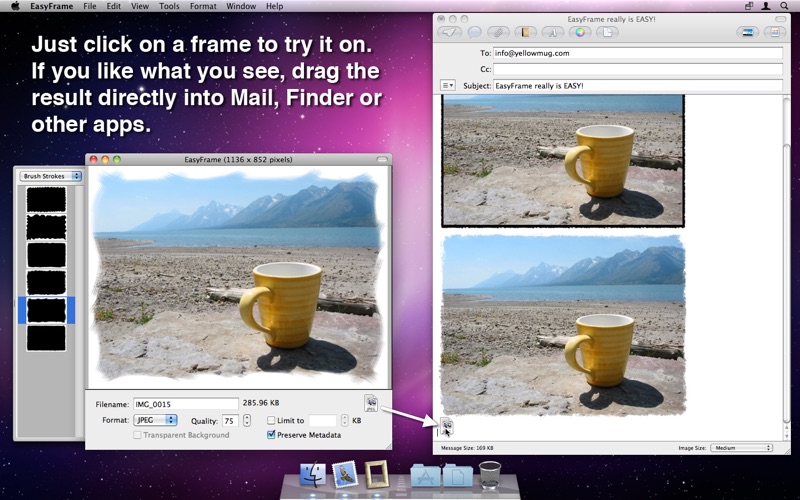This screenshot has width=800, height=500.
Task: Click the Send message icon in Mail
Action: point(452,32)
